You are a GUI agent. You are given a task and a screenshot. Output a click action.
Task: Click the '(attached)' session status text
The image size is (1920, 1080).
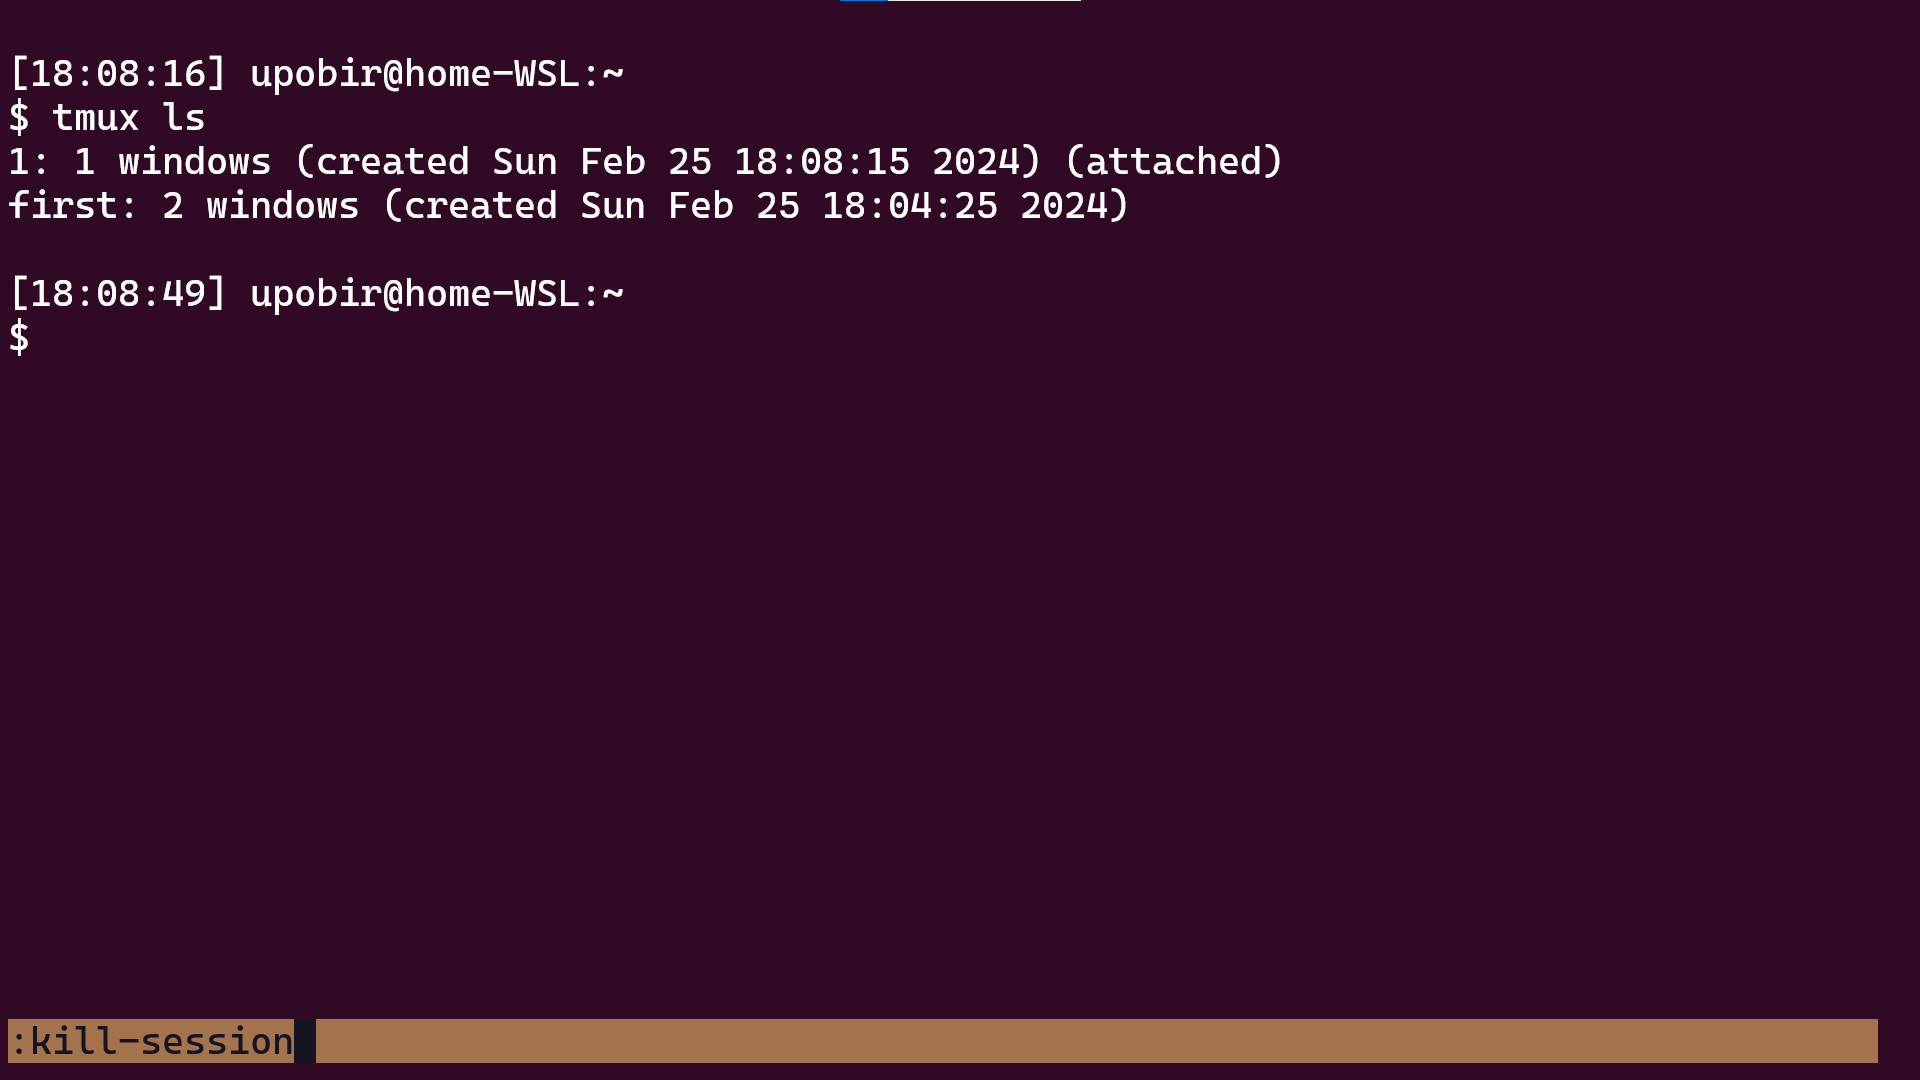tap(1174, 162)
